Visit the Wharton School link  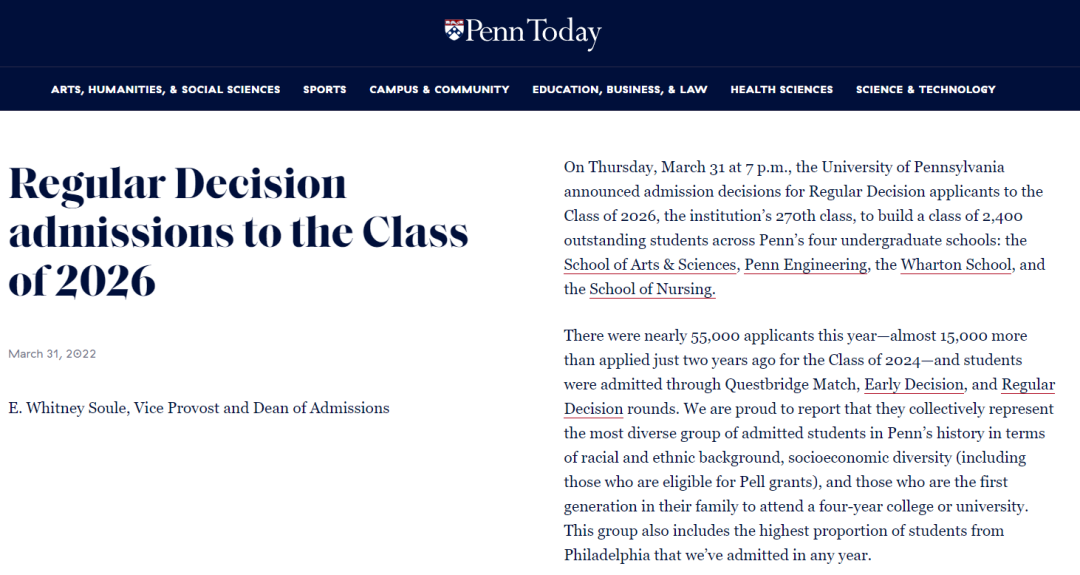pyautogui.click(x=956, y=265)
